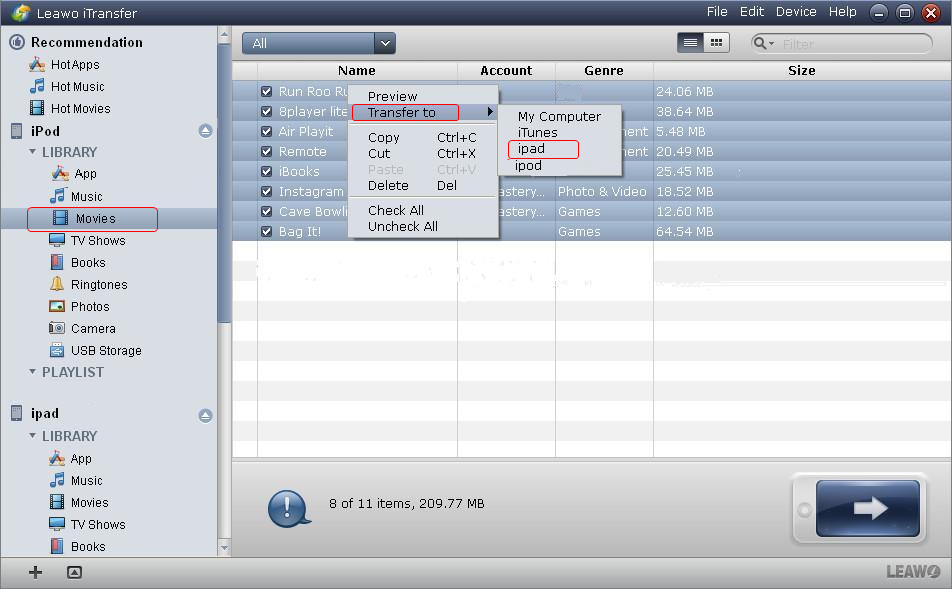The height and width of the screenshot is (589, 952).
Task: Choose Transfer to in context menu
Action: click(401, 112)
